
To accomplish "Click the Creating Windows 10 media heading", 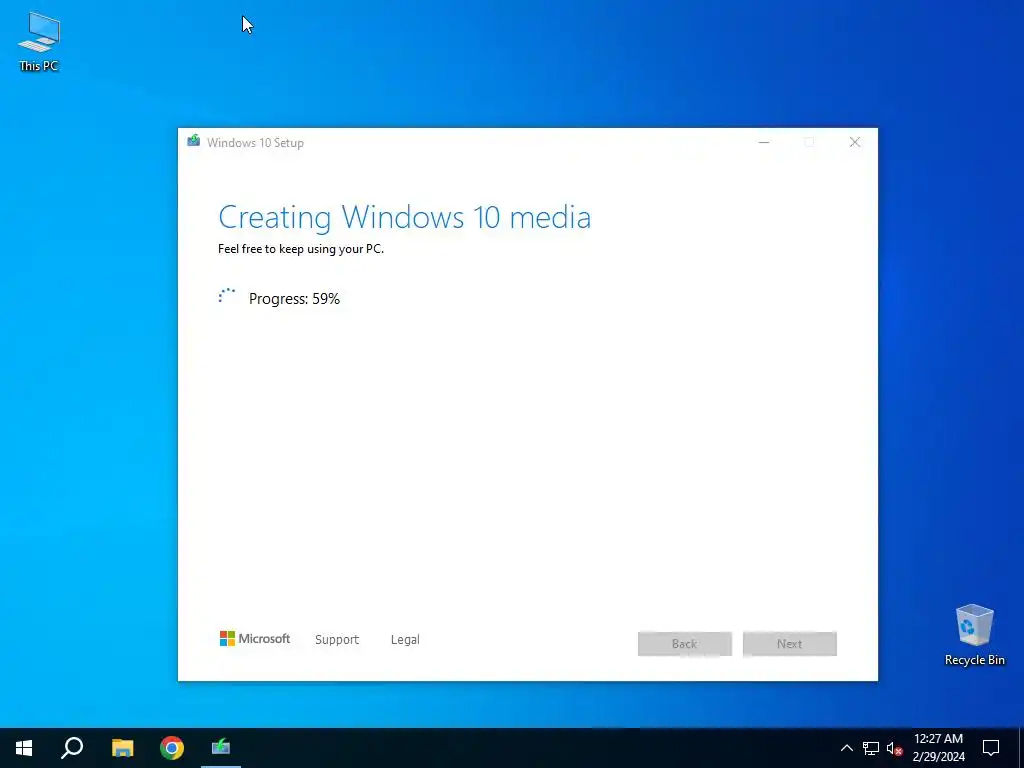I will pos(404,217).
